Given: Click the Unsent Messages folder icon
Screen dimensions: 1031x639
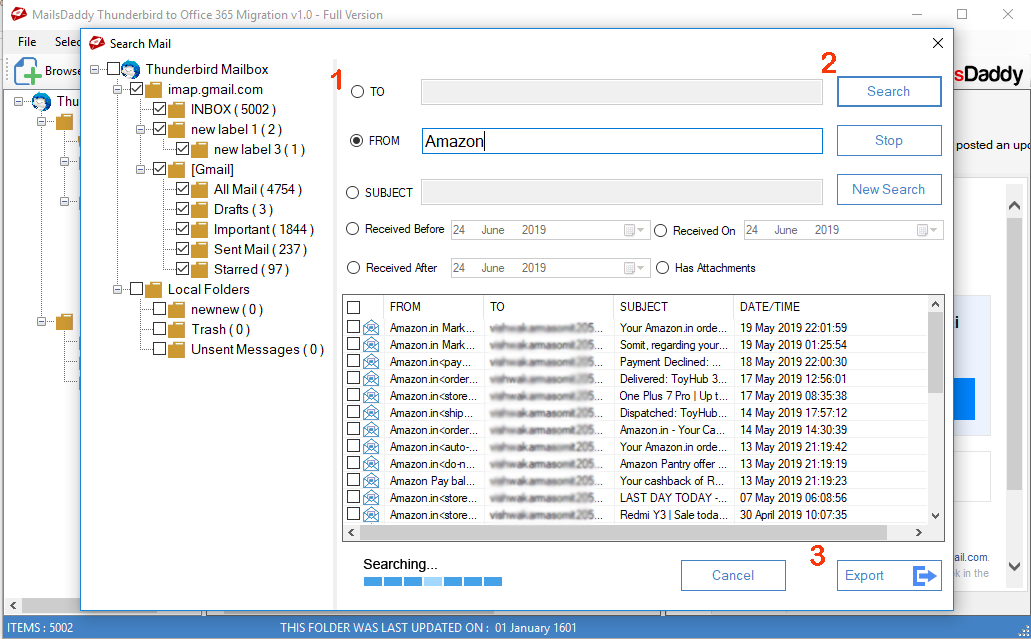Looking at the screenshot, I should click(x=176, y=350).
